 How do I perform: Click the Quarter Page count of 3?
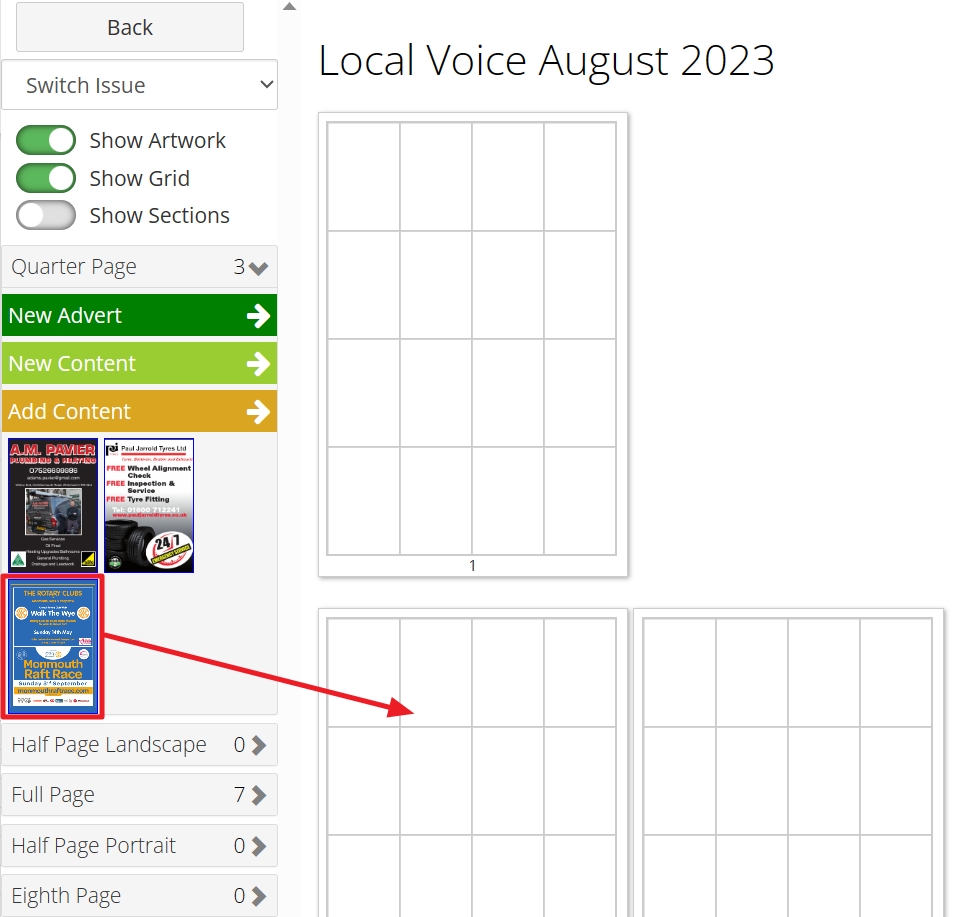[x=239, y=267]
